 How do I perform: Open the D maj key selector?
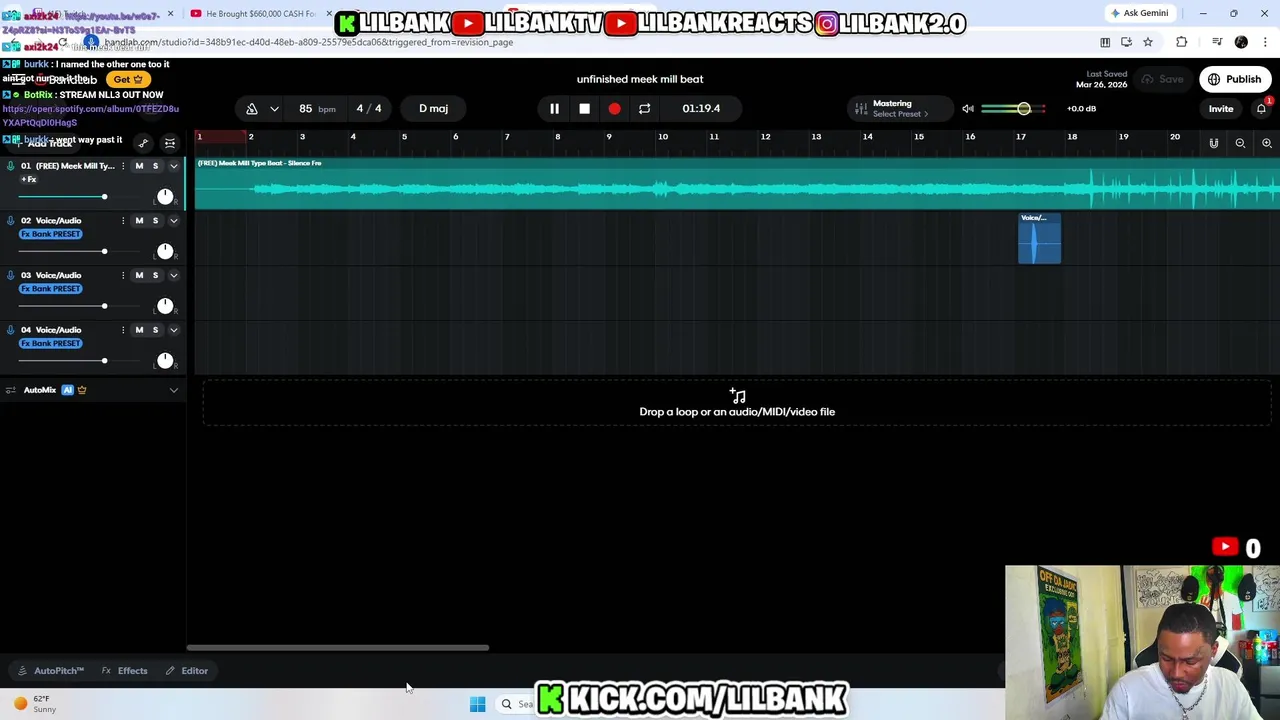pyautogui.click(x=433, y=108)
